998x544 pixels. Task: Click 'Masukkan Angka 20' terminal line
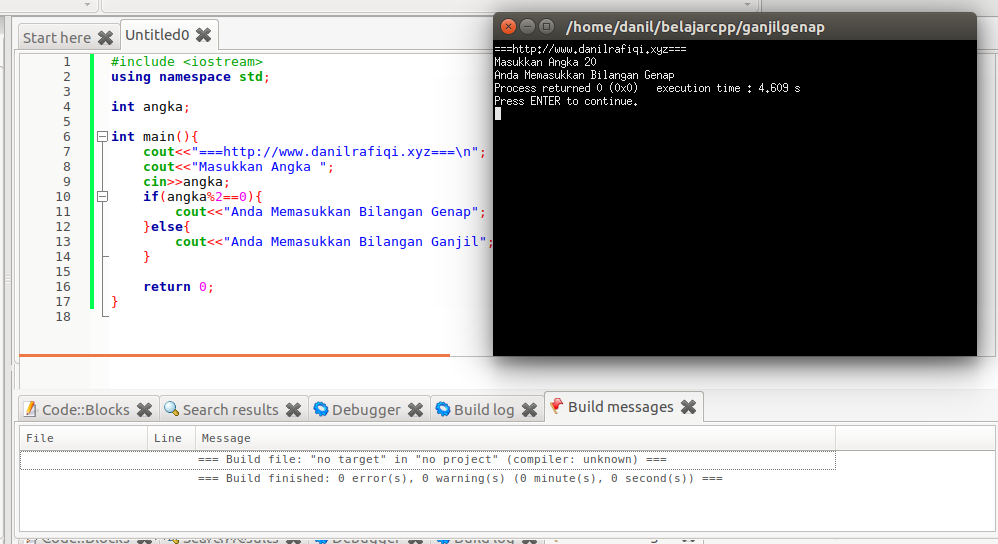tap(545, 62)
